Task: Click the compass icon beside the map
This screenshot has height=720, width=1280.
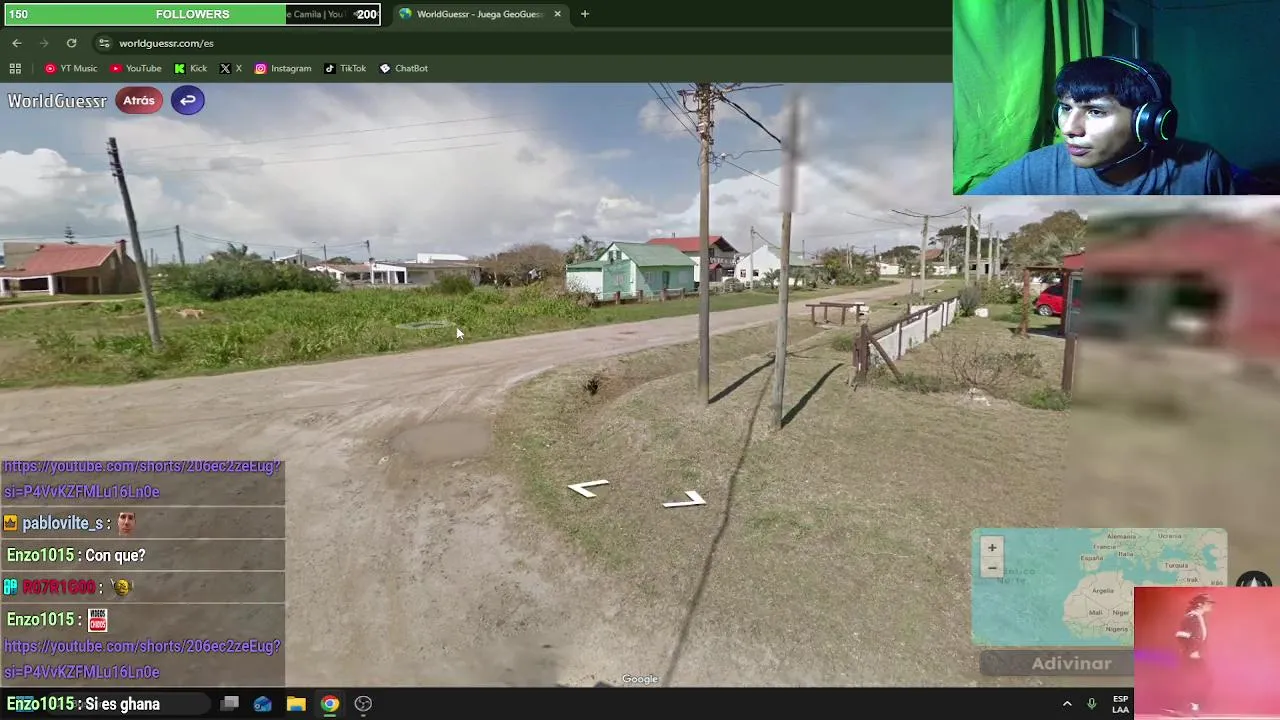Action: click(1254, 581)
